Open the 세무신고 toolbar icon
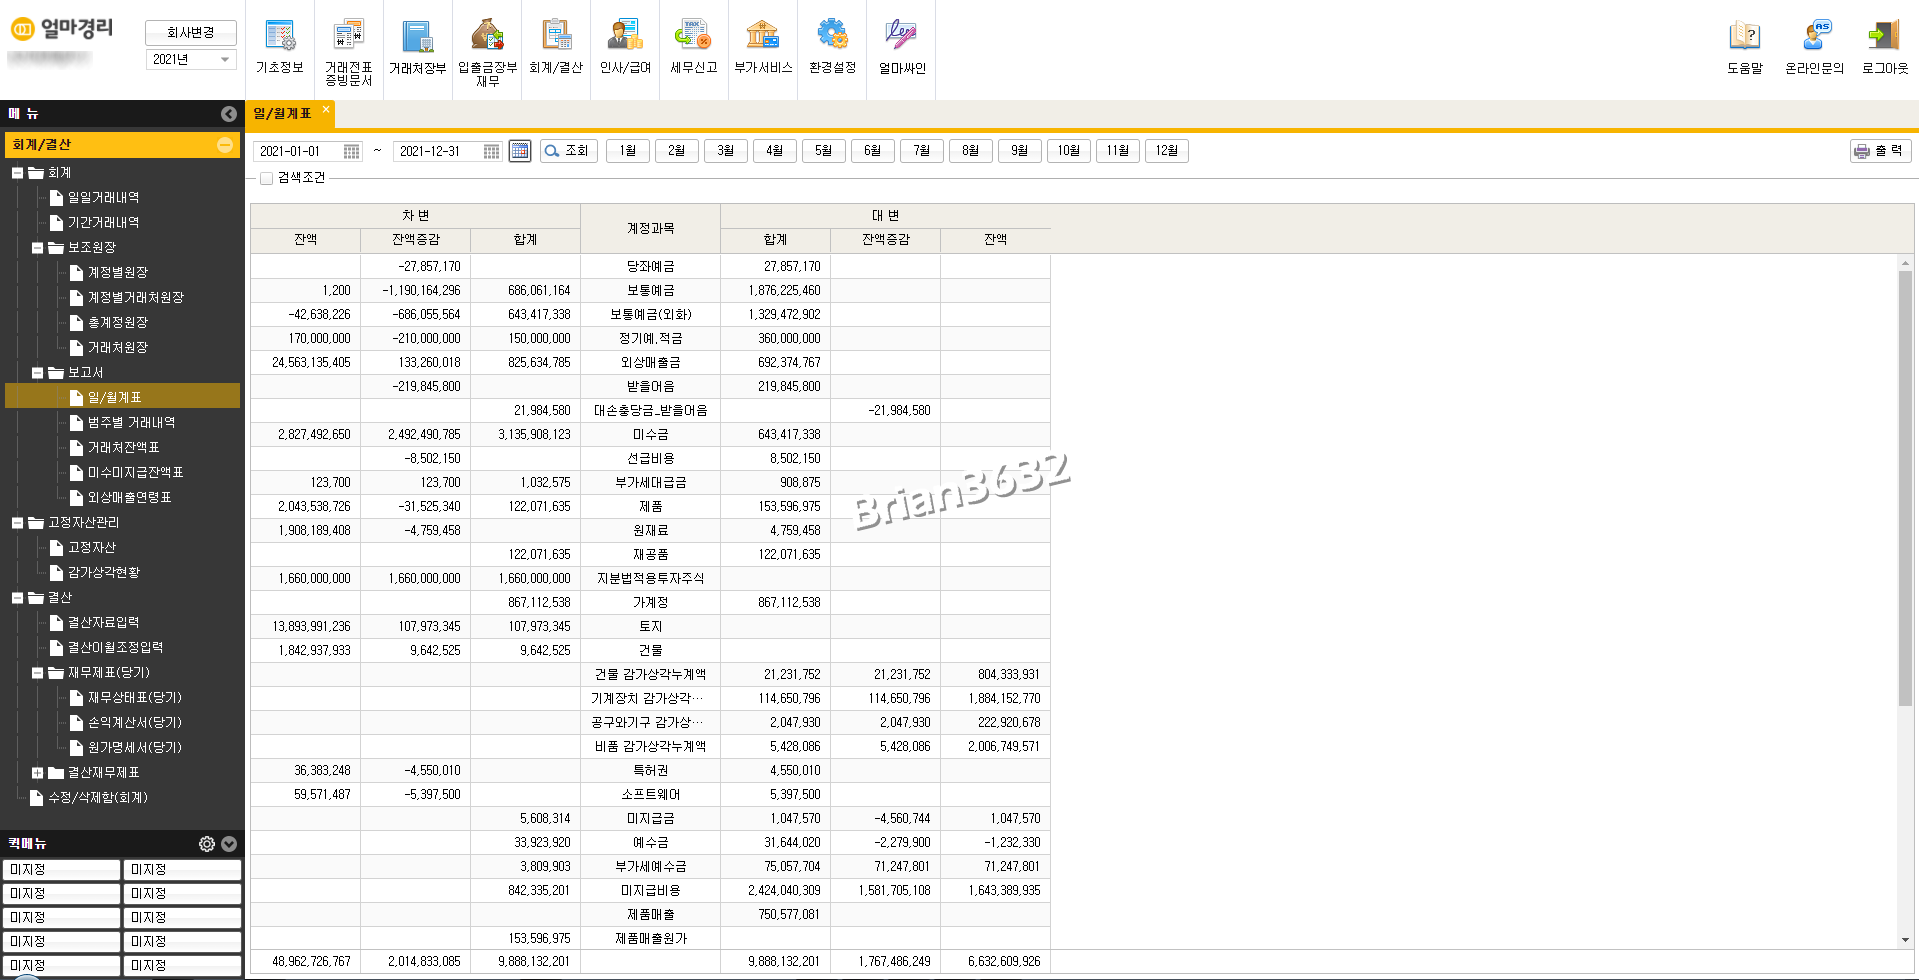 click(694, 47)
